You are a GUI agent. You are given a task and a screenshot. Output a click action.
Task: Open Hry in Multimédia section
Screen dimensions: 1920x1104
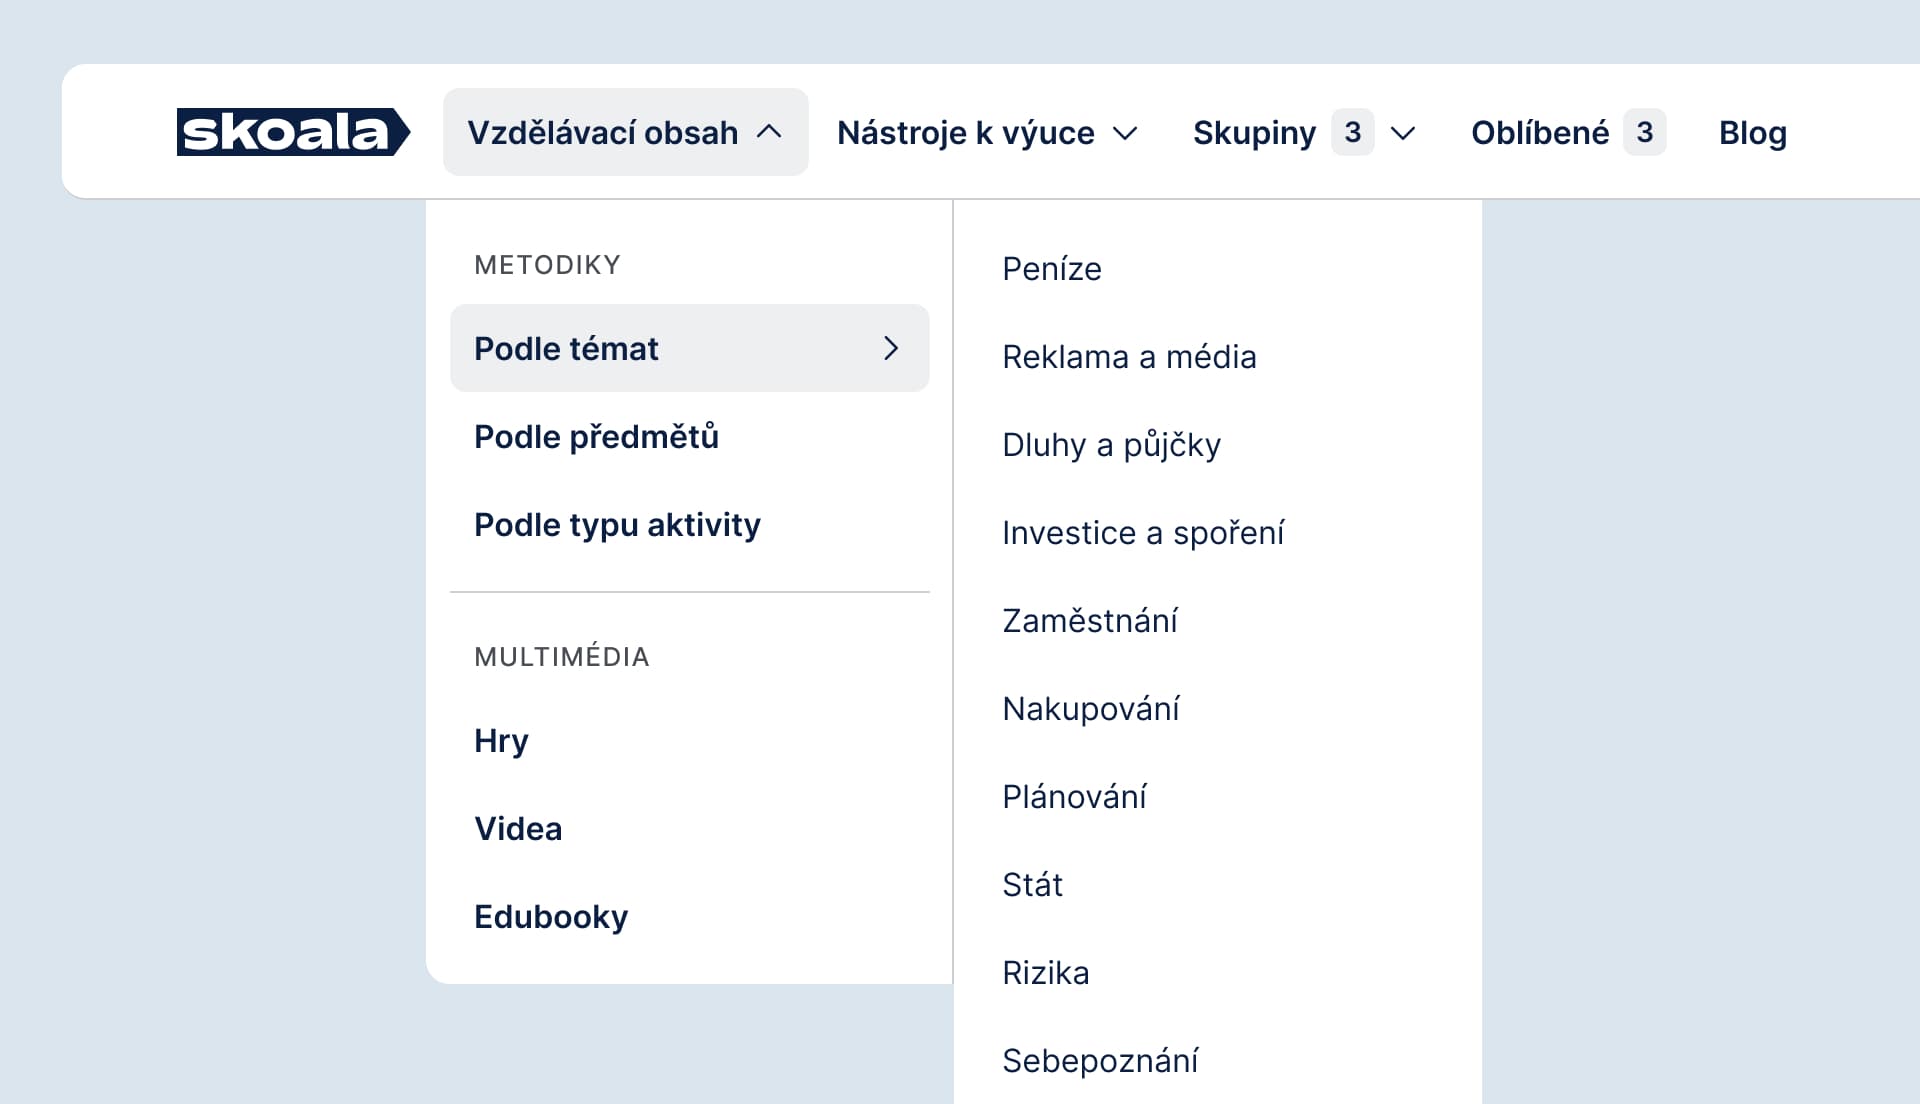(501, 741)
